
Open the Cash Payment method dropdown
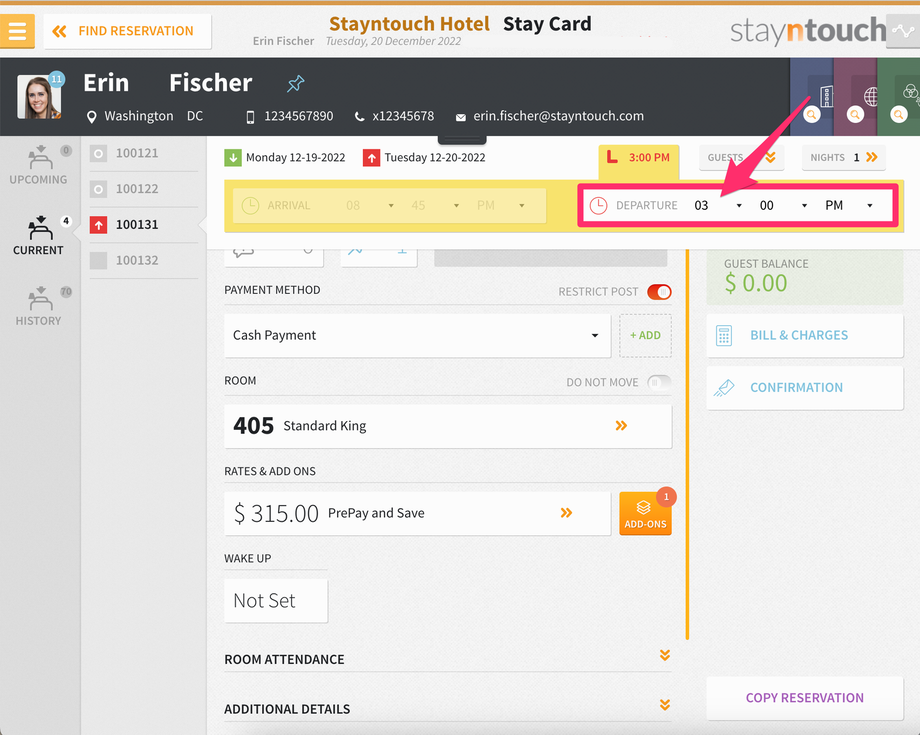[x=417, y=336]
